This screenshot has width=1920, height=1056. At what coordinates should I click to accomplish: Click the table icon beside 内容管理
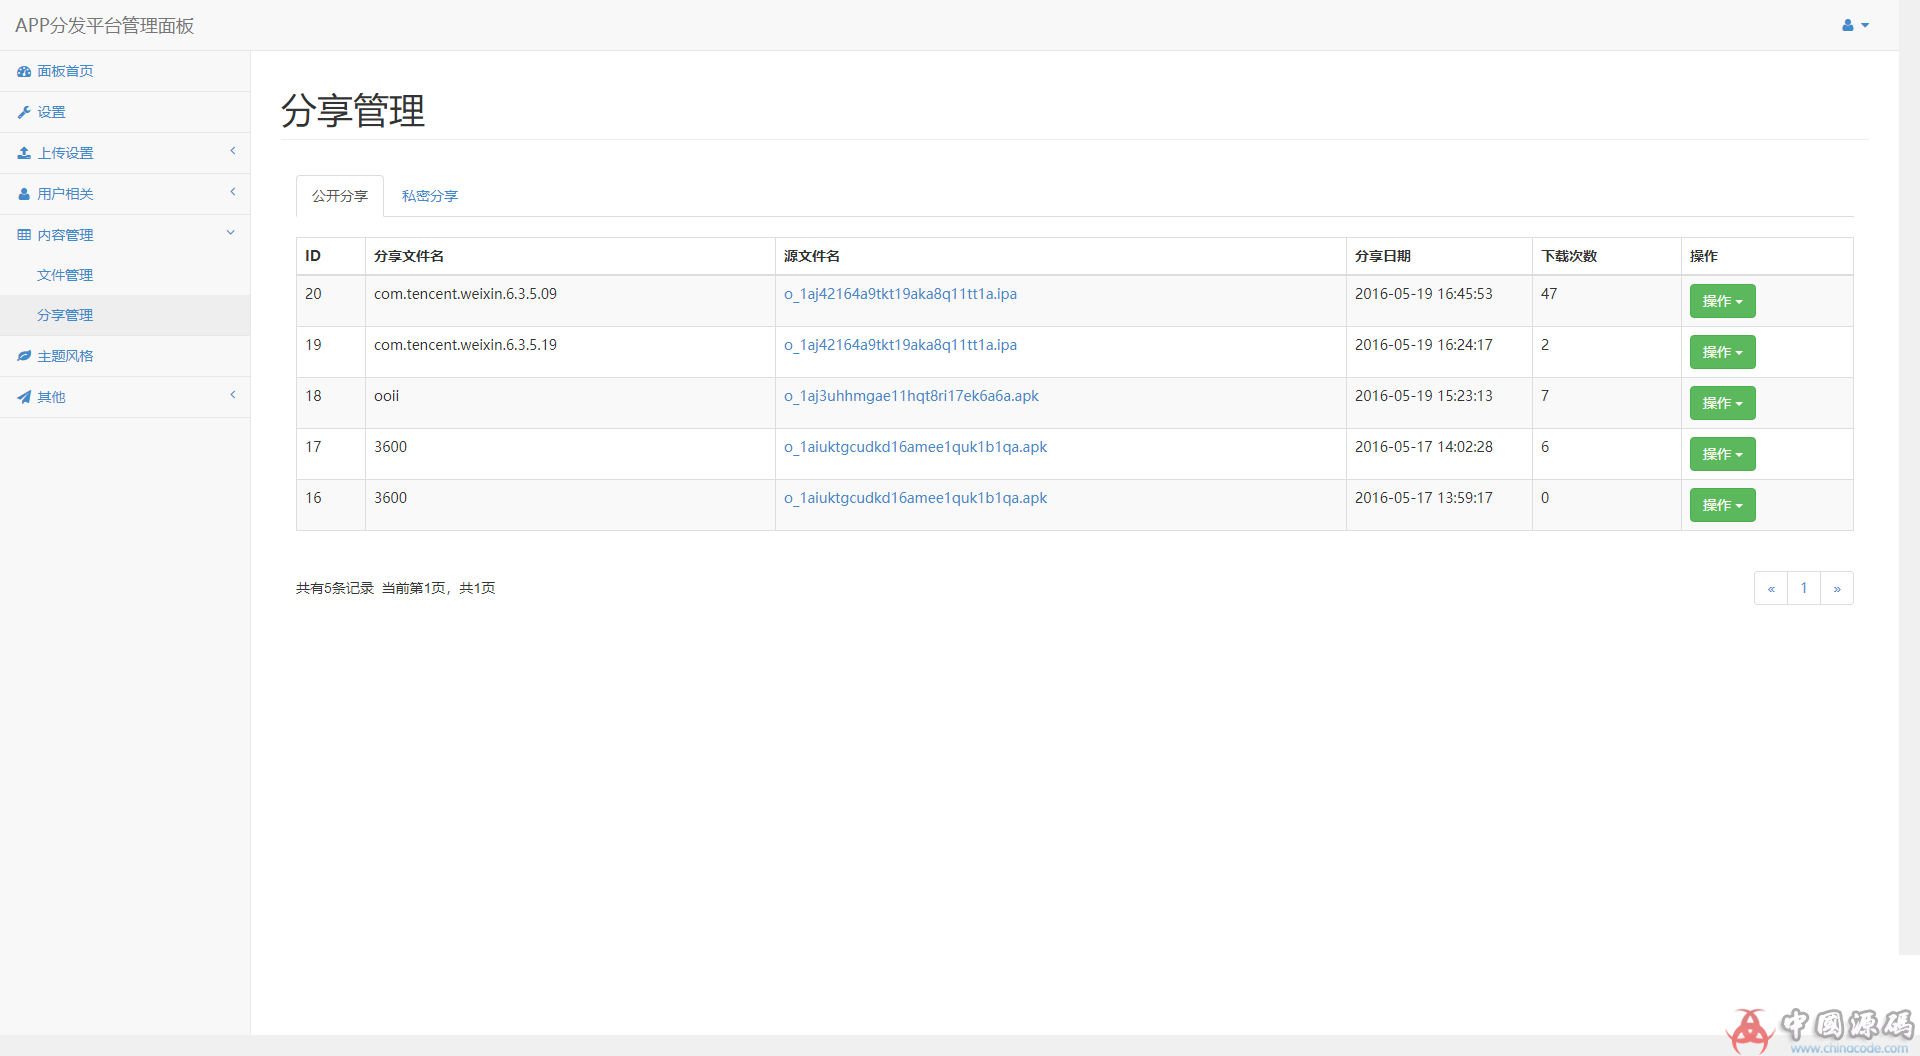[24, 235]
